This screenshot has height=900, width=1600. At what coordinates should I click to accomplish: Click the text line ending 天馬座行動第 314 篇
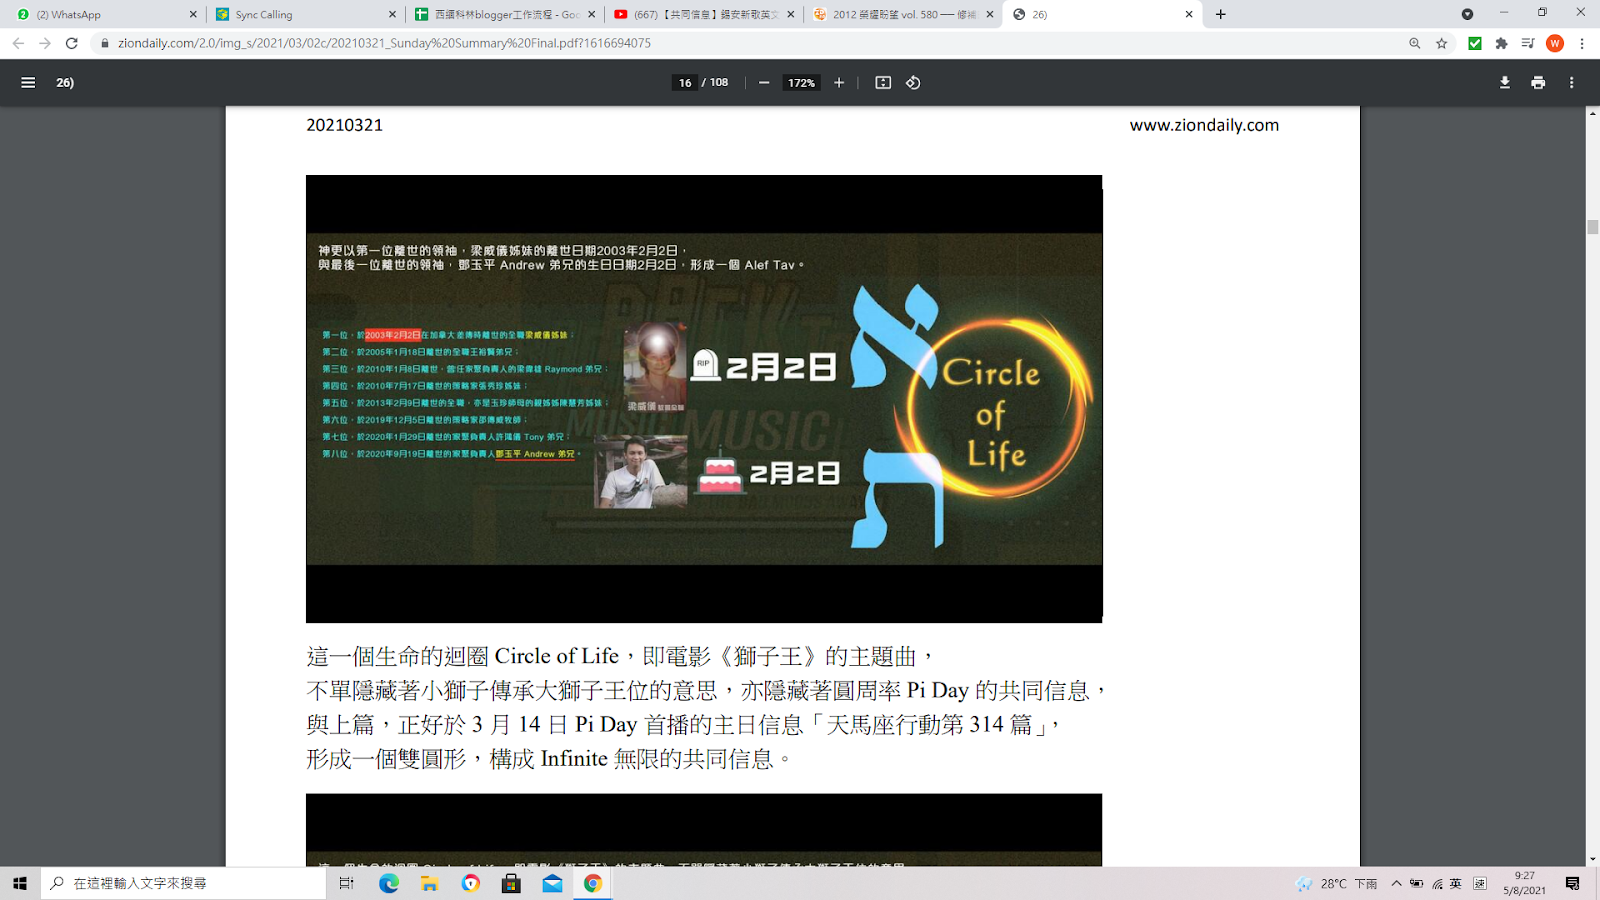(684, 724)
